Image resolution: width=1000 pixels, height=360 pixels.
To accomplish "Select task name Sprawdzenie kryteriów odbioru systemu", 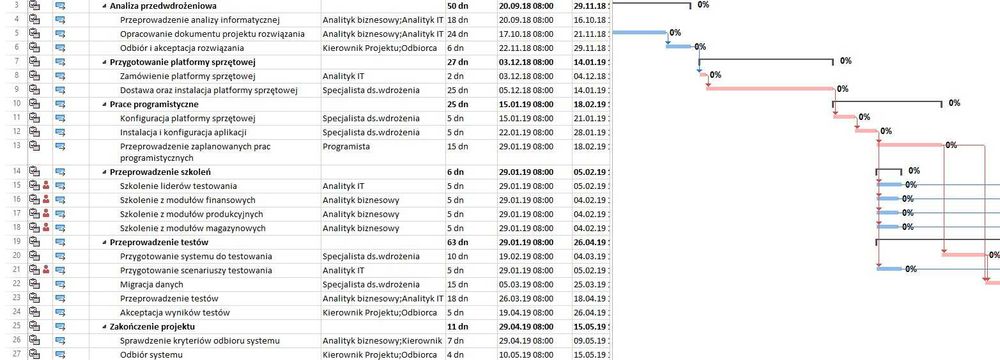I will 200,340.
